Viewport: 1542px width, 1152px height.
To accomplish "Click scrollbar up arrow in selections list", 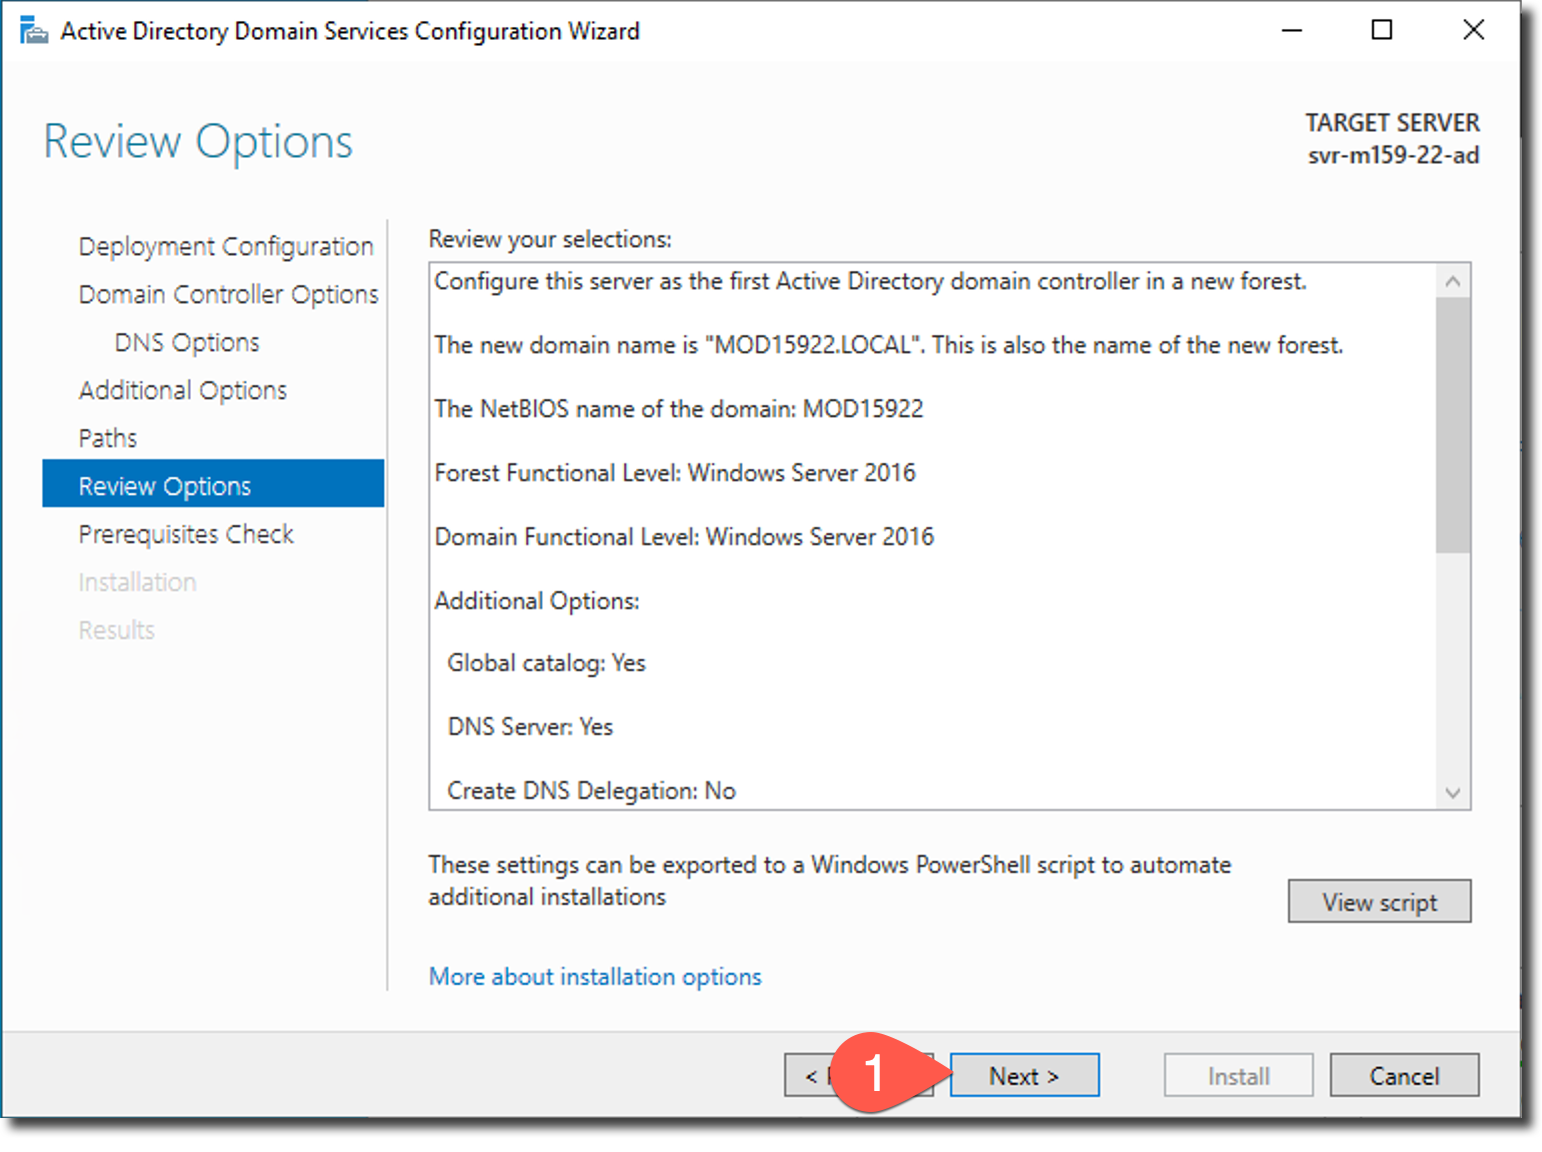I will [1453, 282].
